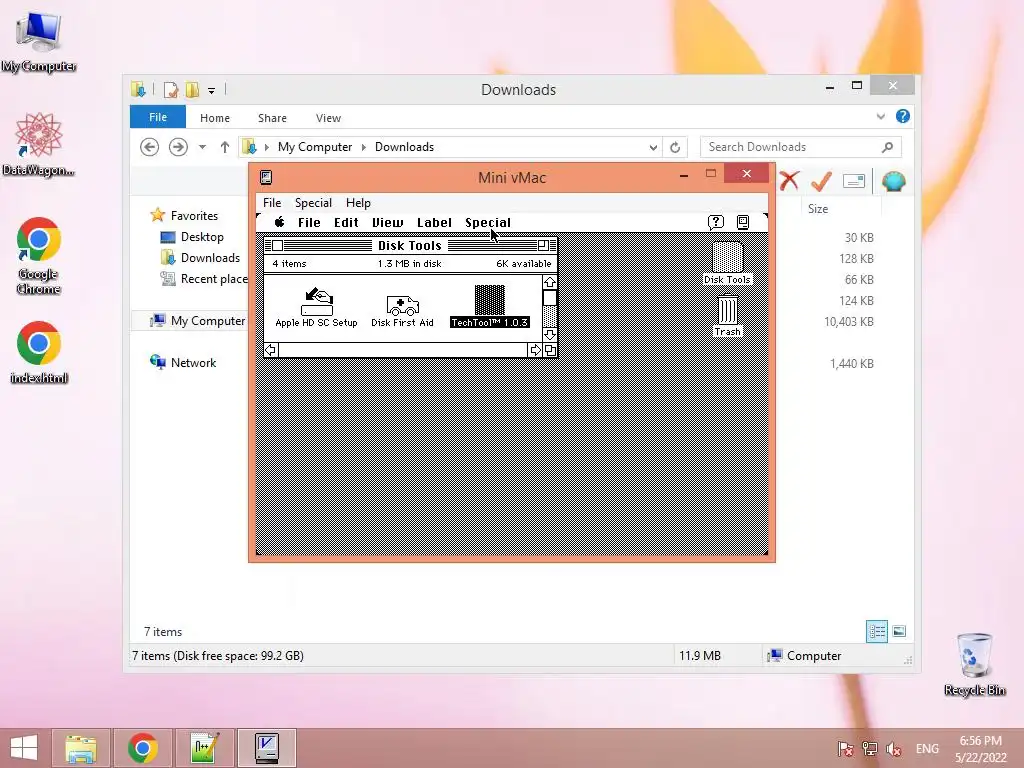The height and width of the screenshot is (768, 1024).
Task: Open the Mac Finder View menu
Action: point(387,222)
